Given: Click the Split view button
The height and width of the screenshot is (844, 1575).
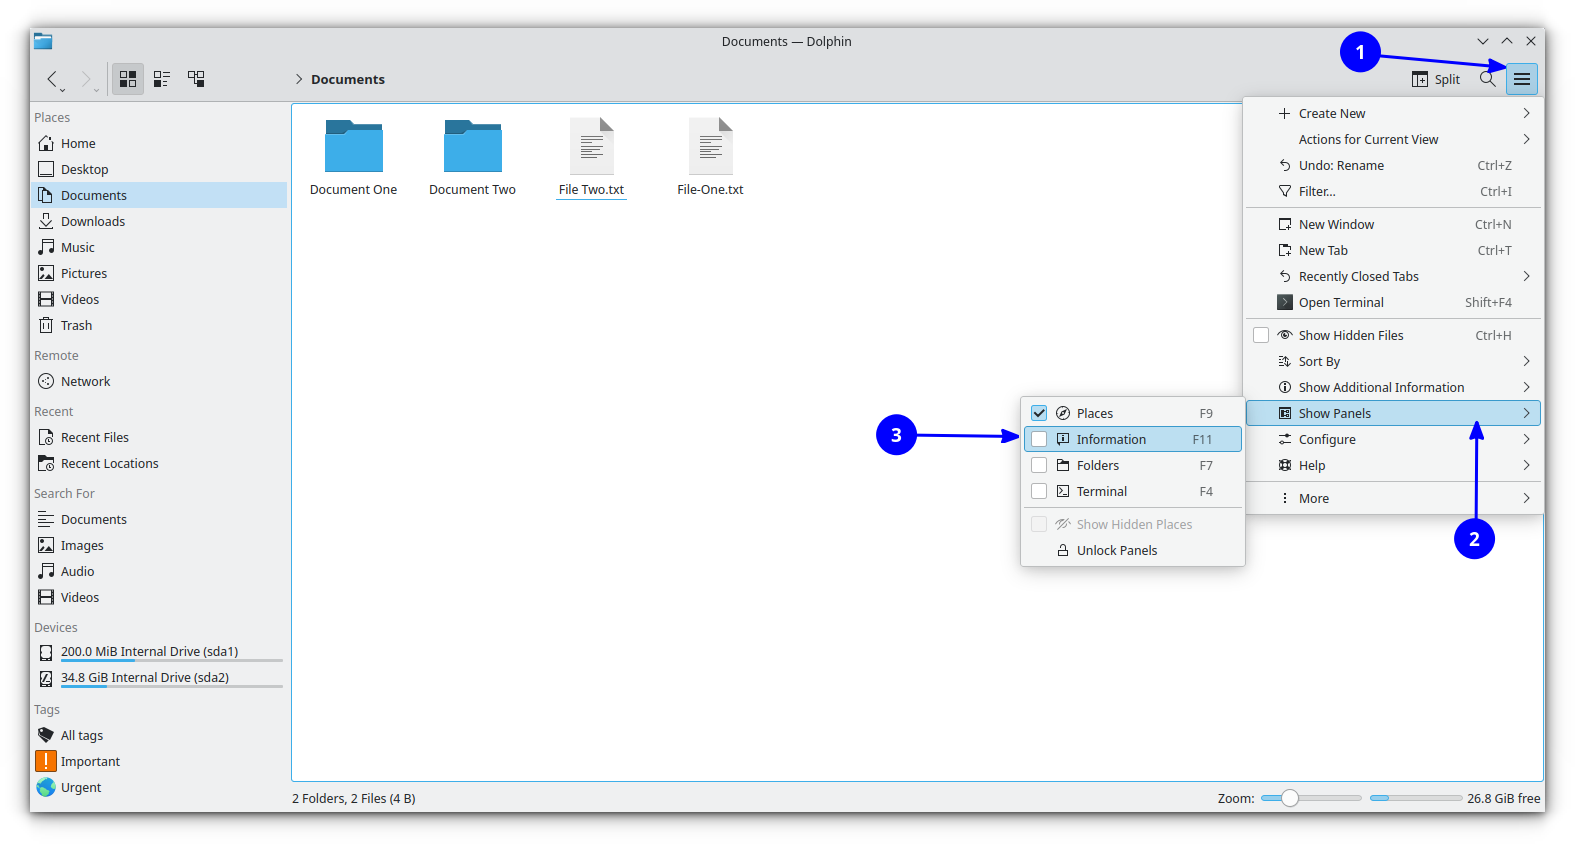Looking at the screenshot, I should 1436,79.
